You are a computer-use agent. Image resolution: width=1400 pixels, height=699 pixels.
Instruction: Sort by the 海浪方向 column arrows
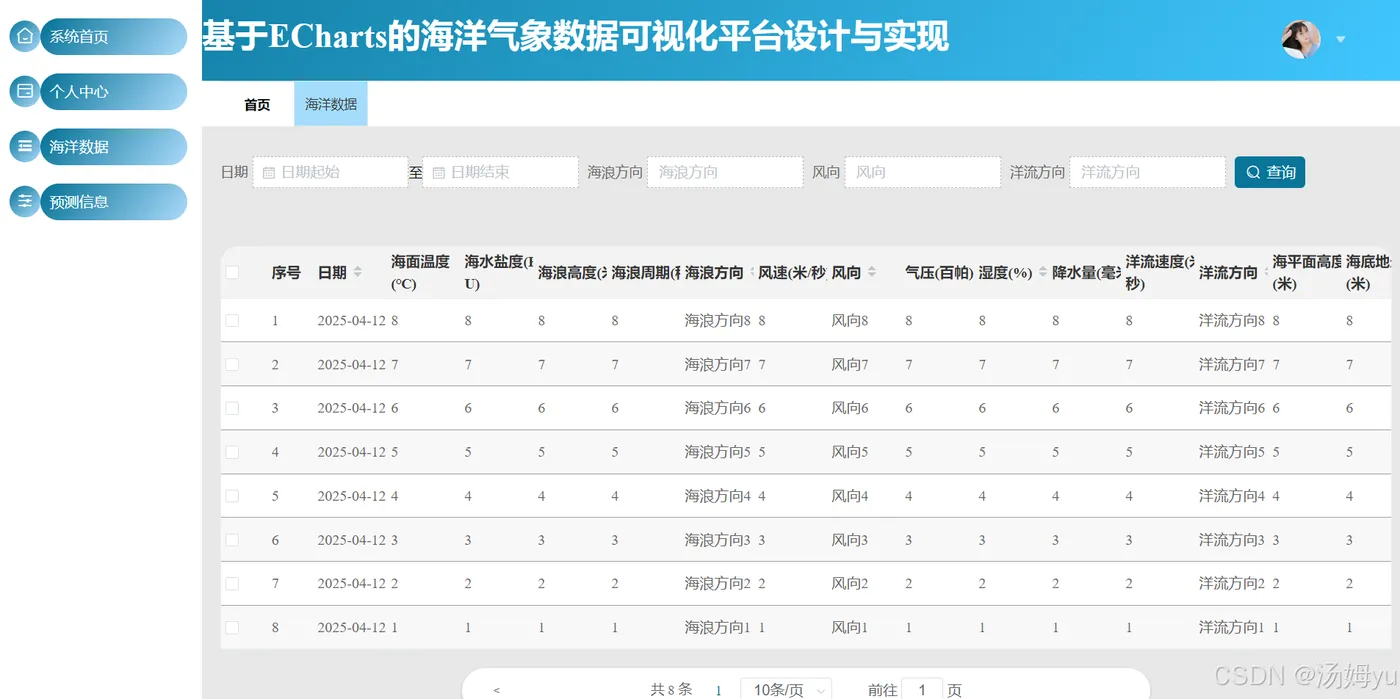click(x=751, y=272)
